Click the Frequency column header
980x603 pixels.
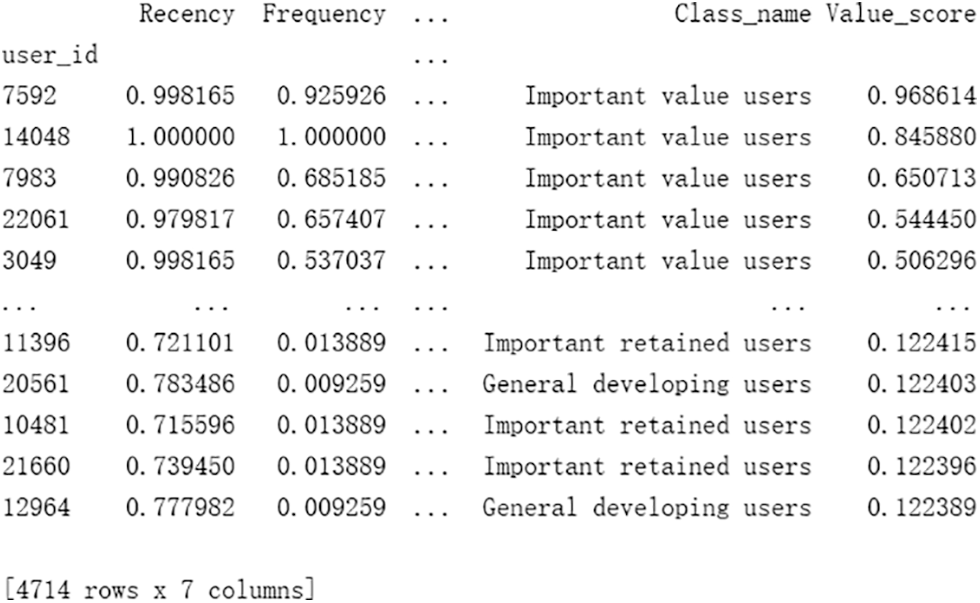point(322,15)
